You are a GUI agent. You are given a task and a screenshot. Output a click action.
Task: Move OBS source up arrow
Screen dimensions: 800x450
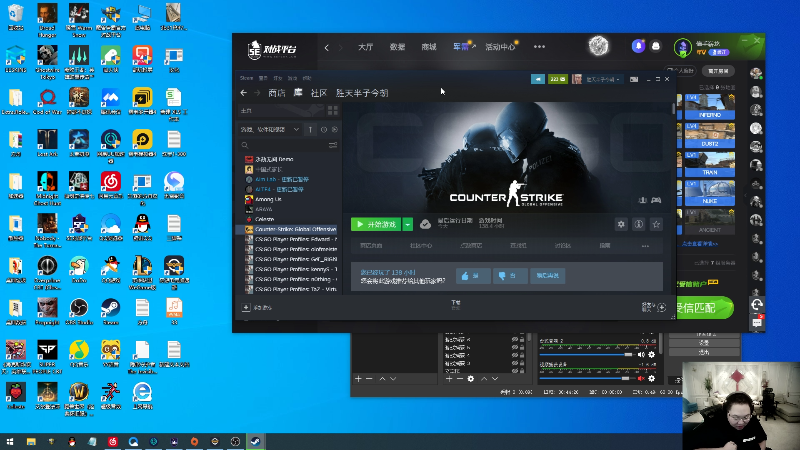click(x=484, y=379)
